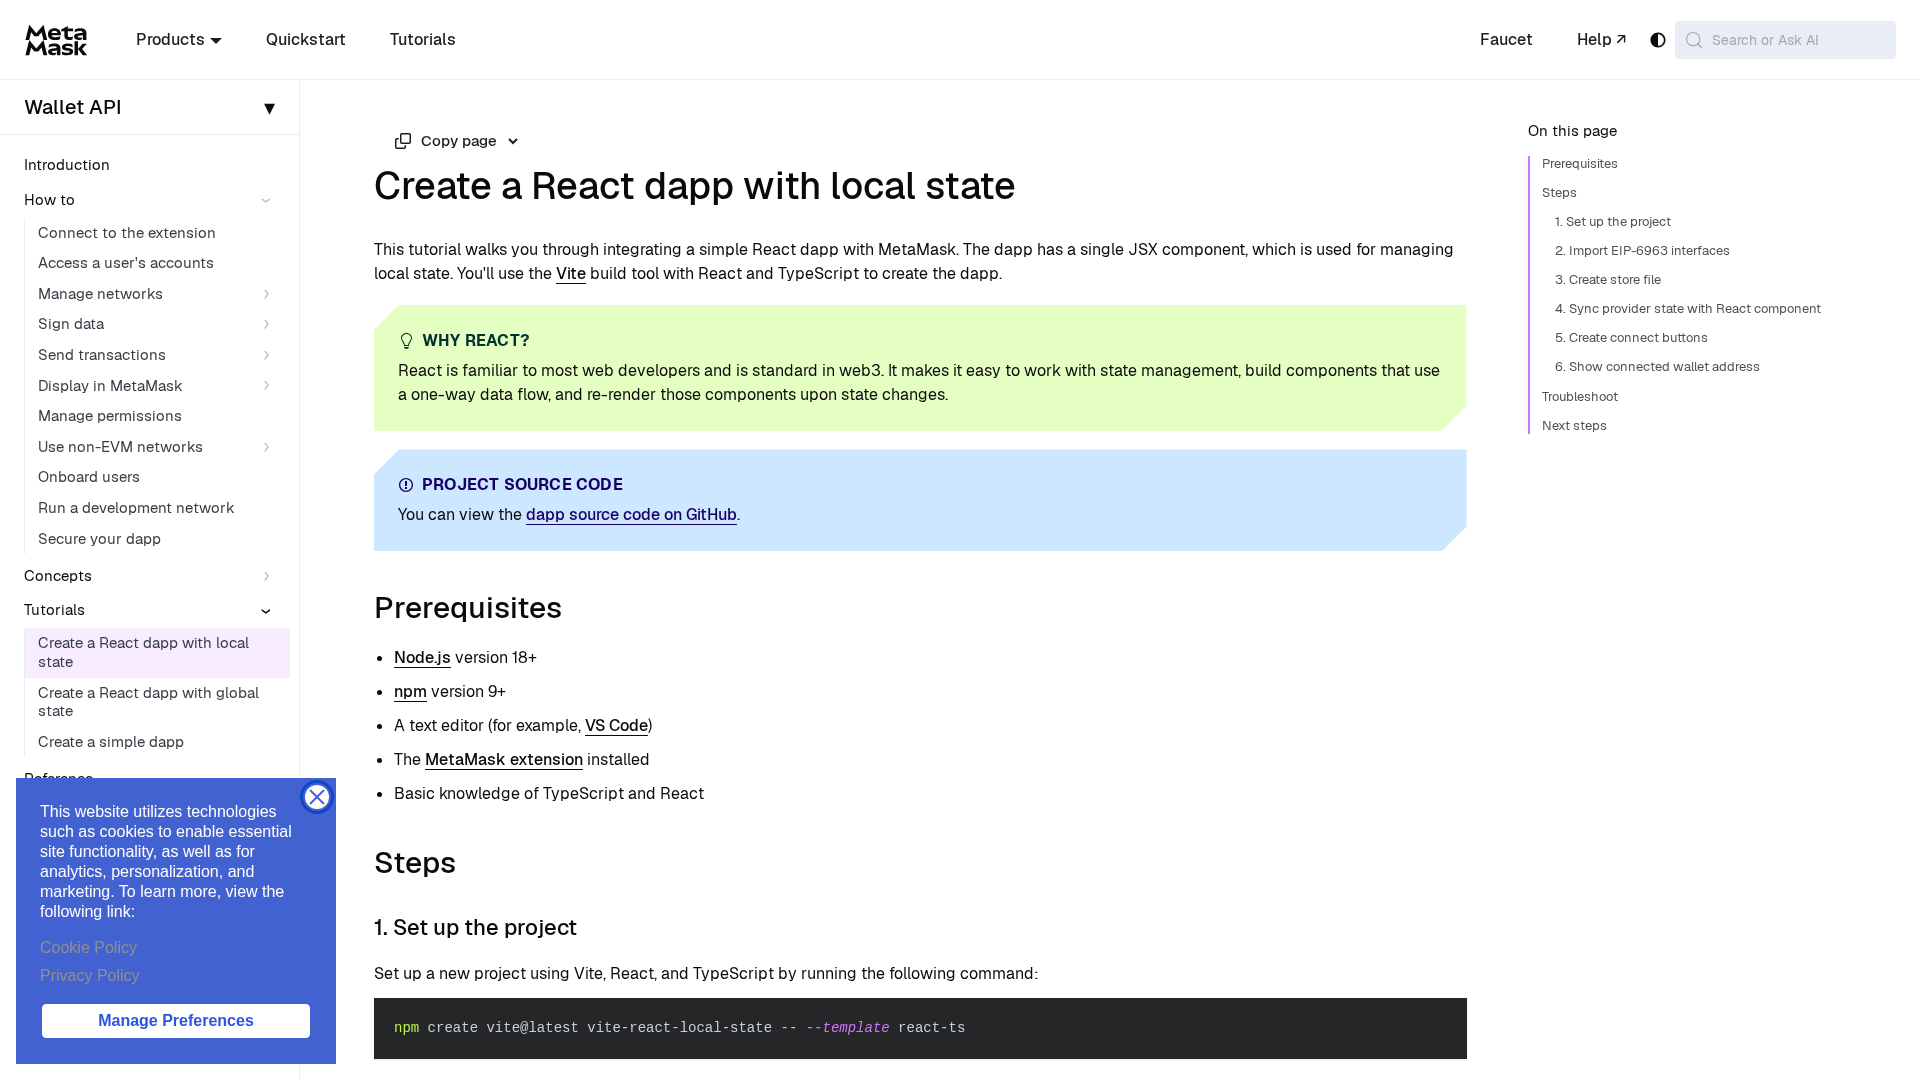Click the search magnifier icon

tap(1693, 40)
